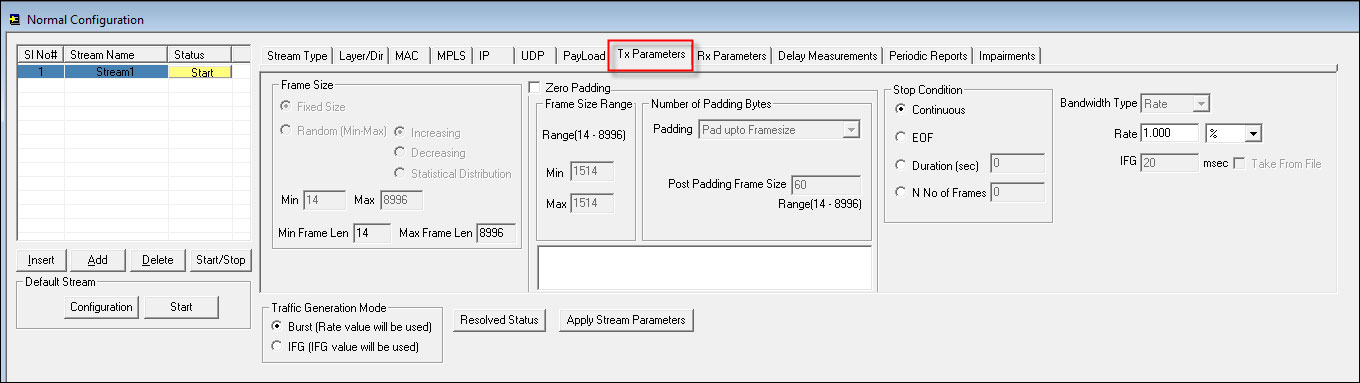This screenshot has width=1360, height=383.
Task: Click row number 1 cell
Action: tap(41, 72)
